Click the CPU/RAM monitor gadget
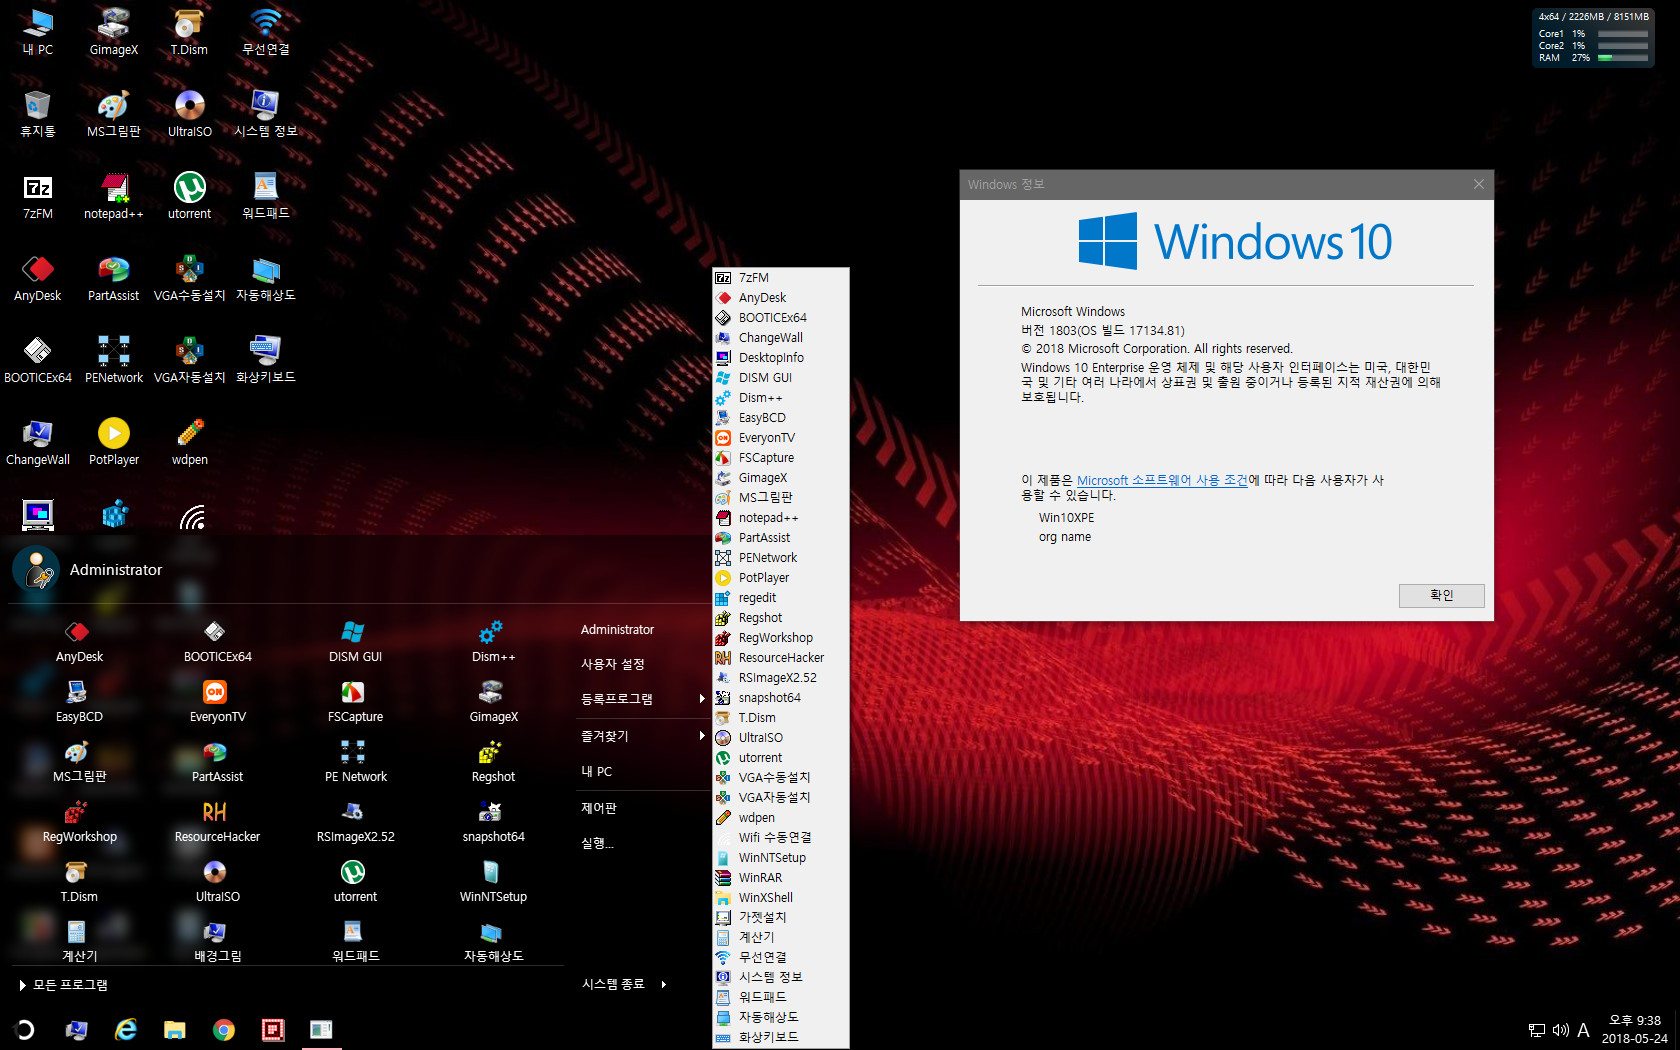This screenshot has width=1680, height=1050. 1593,38
